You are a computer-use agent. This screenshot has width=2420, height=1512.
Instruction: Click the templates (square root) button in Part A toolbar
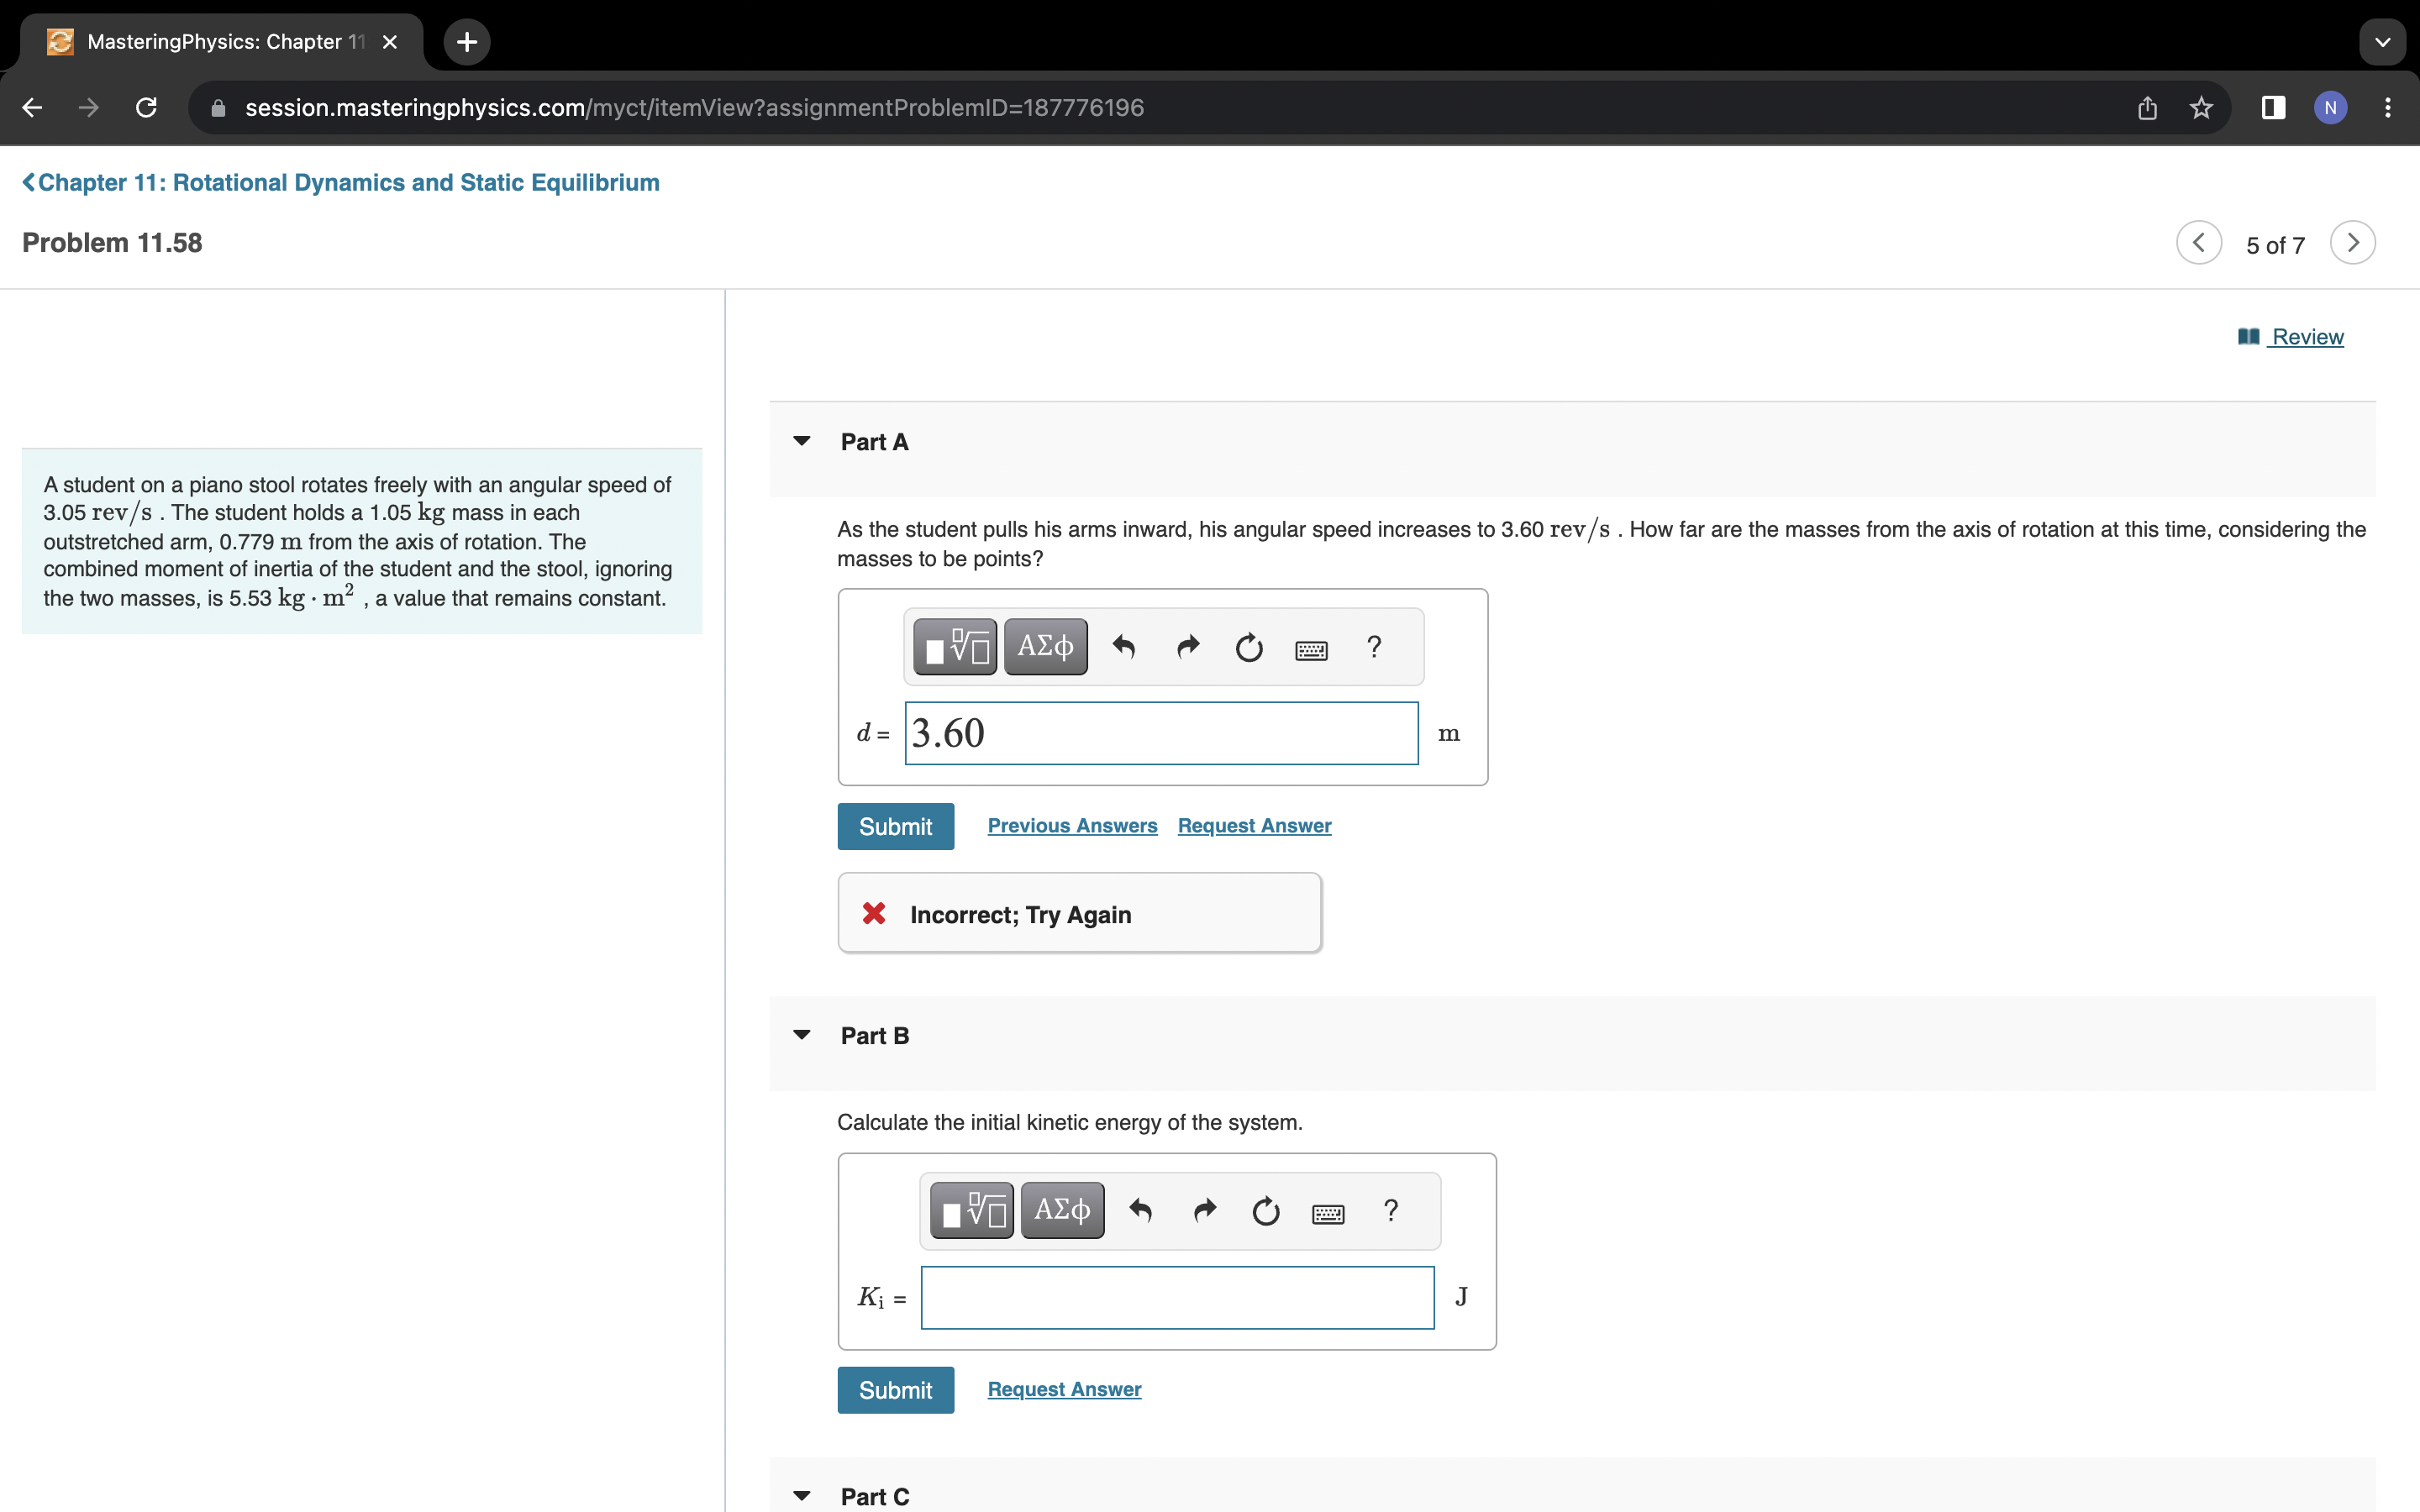955,647
